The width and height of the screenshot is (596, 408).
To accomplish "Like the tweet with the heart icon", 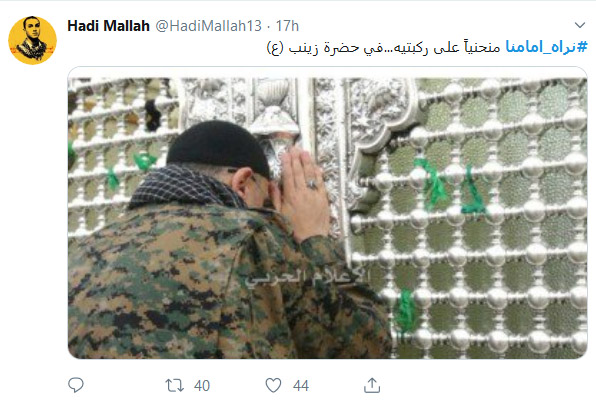I will pos(273,385).
